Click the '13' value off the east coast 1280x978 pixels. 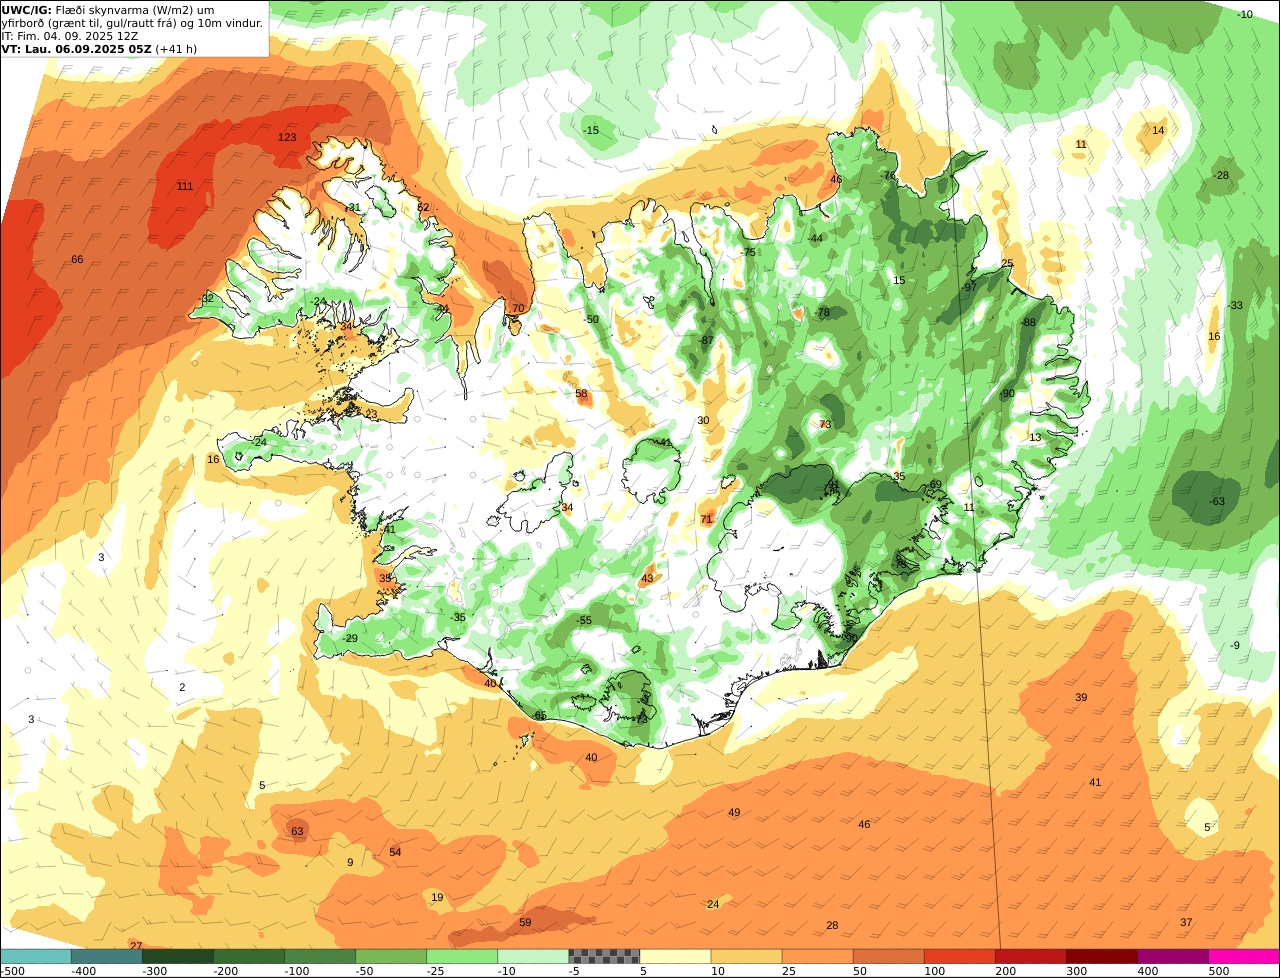click(x=1035, y=437)
